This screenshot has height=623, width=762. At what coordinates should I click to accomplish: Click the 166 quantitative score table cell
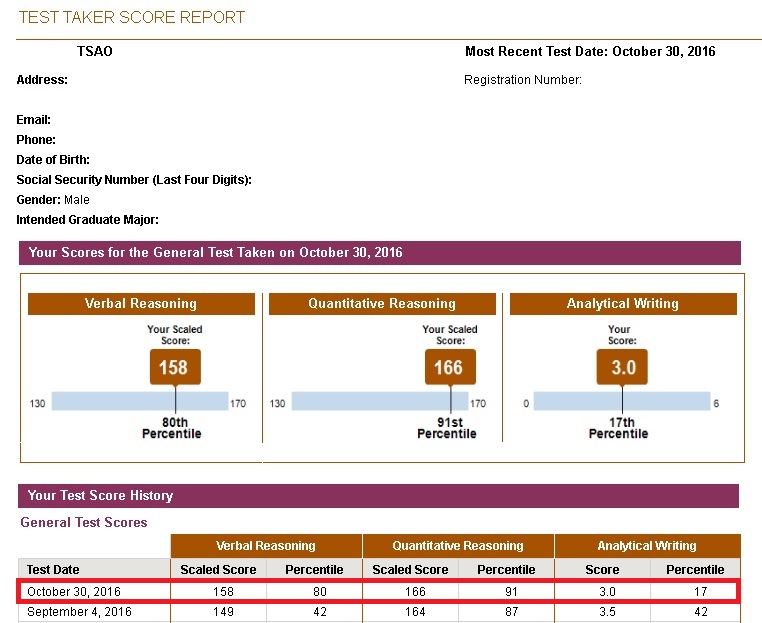(416, 592)
